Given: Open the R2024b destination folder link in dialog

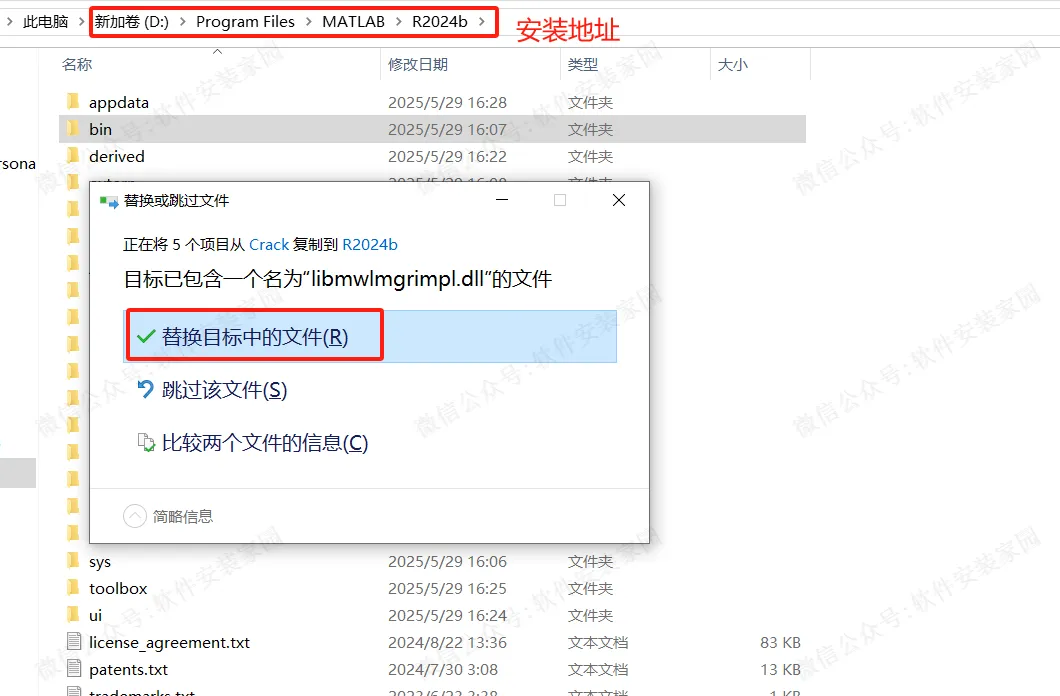Looking at the screenshot, I should 370,245.
